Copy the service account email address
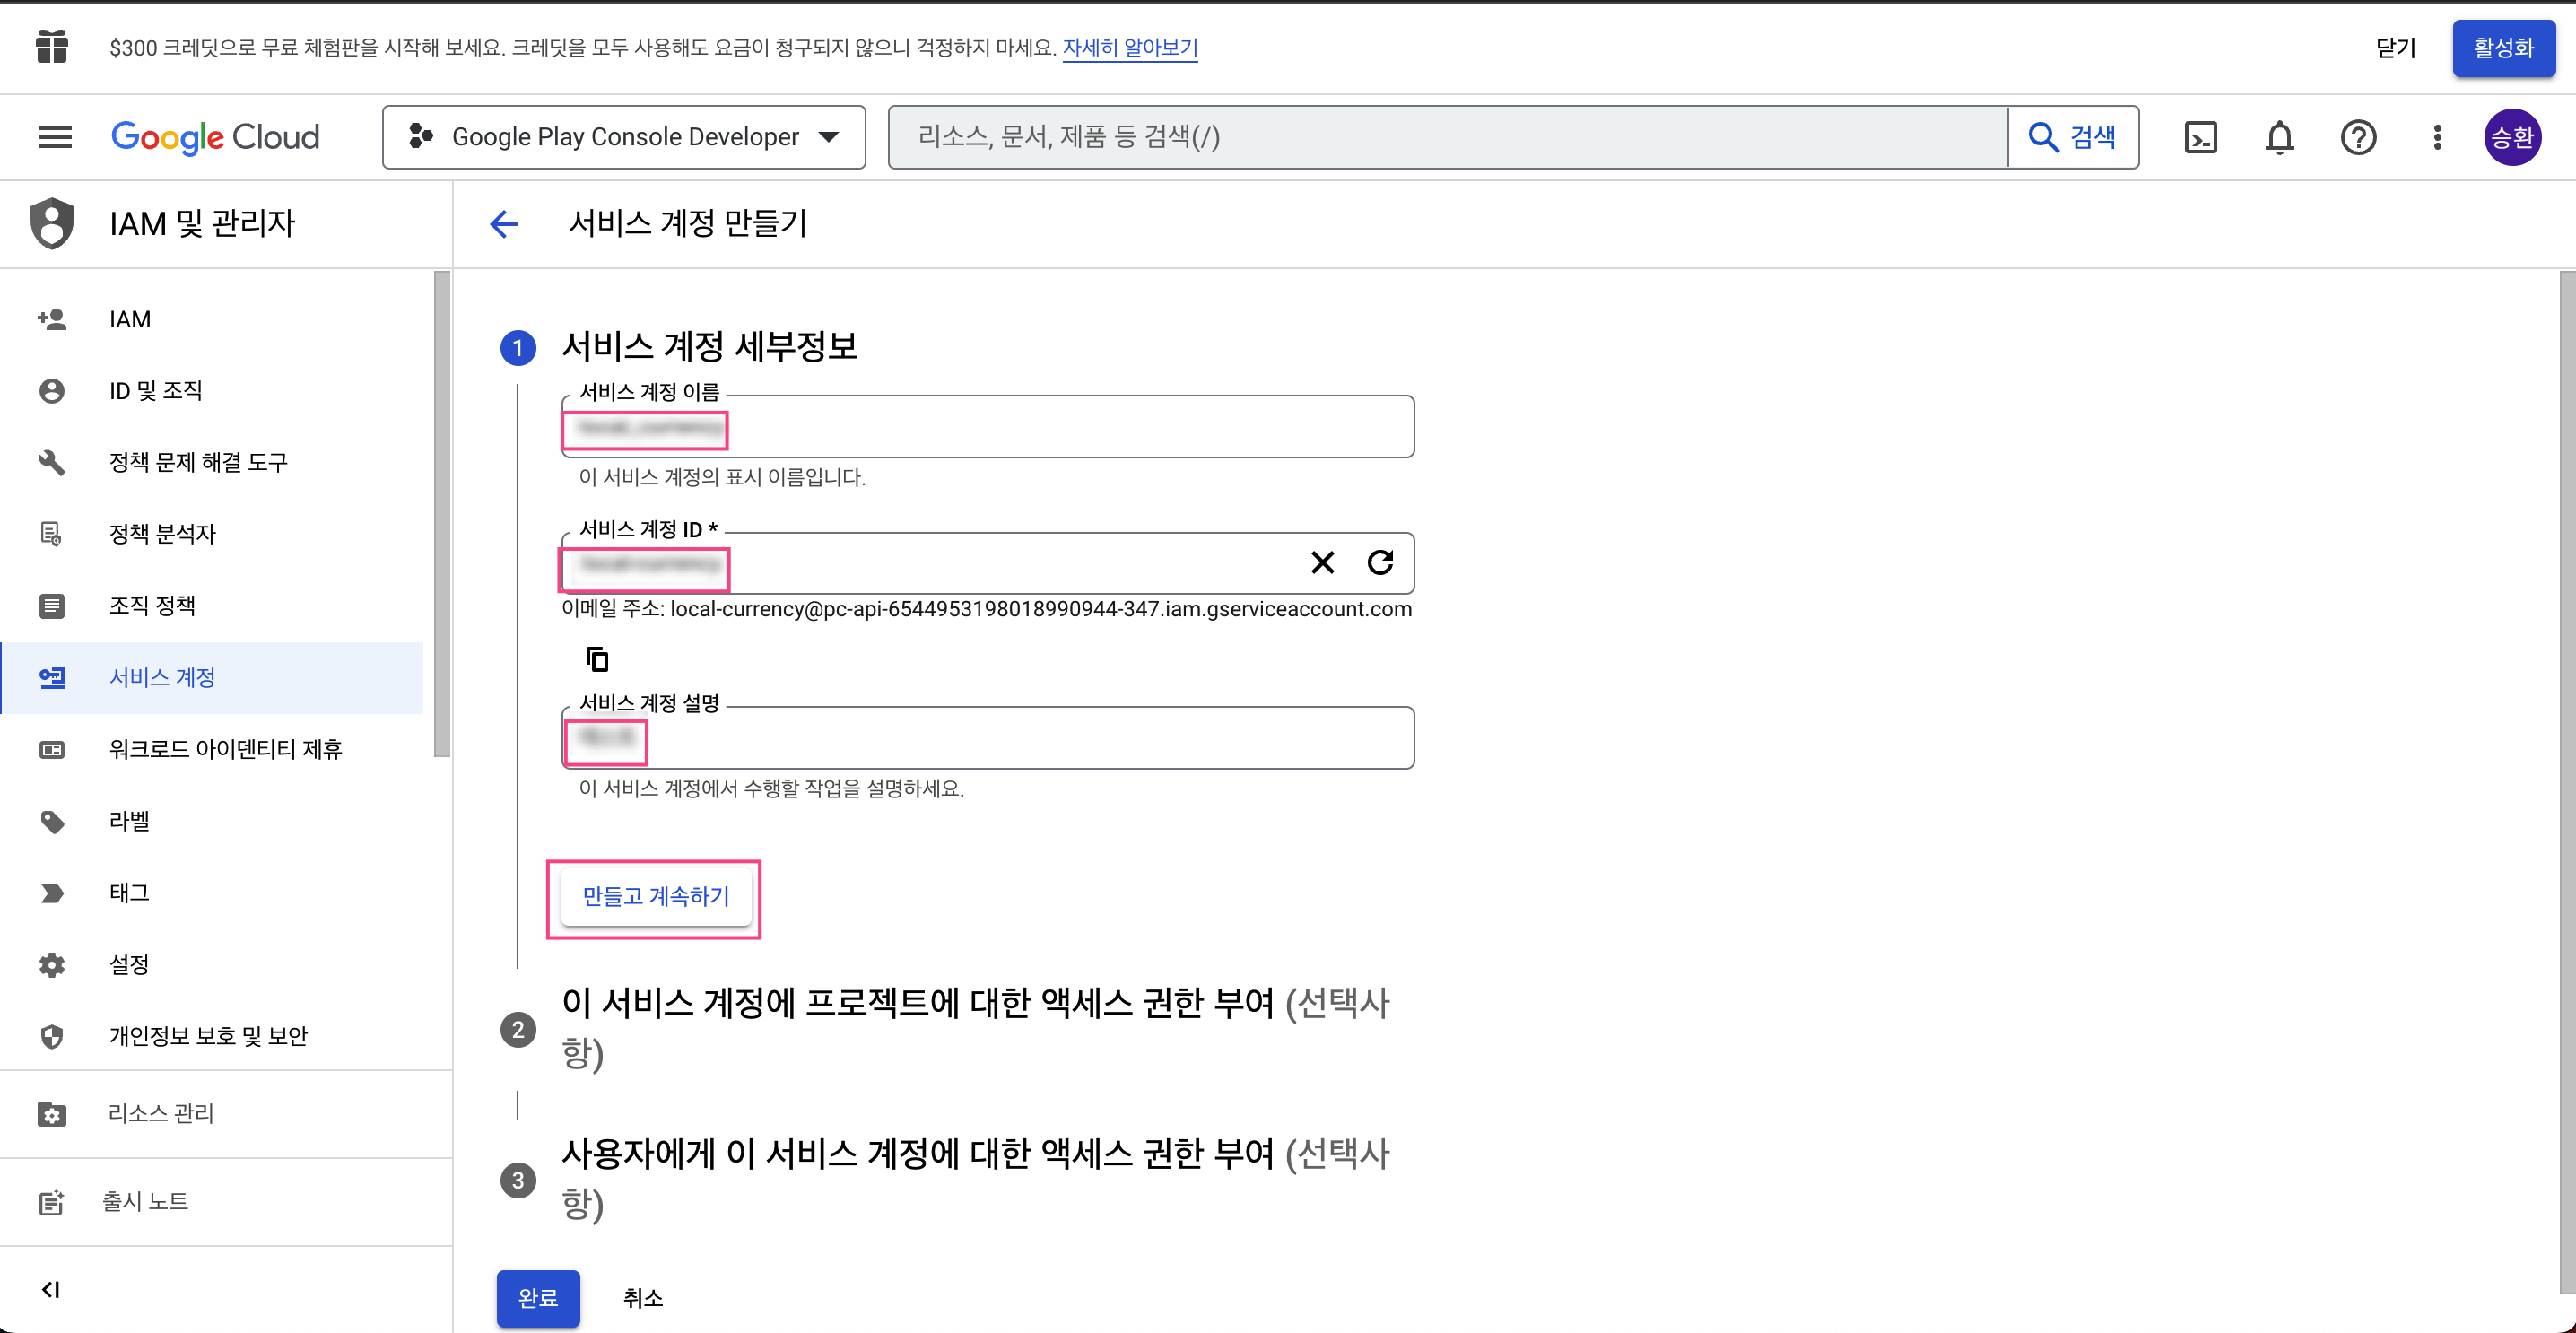Image resolution: width=2576 pixels, height=1333 pixels. [x=597, y=659]
